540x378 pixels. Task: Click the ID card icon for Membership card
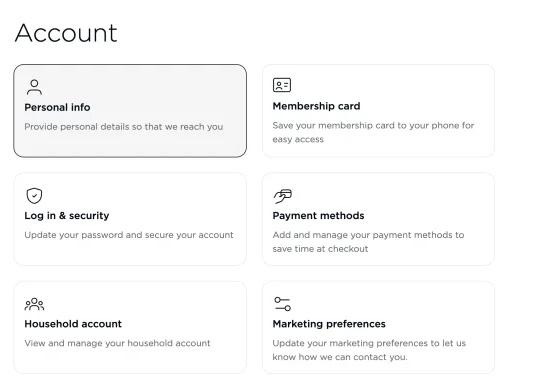[x=282, y=85]
